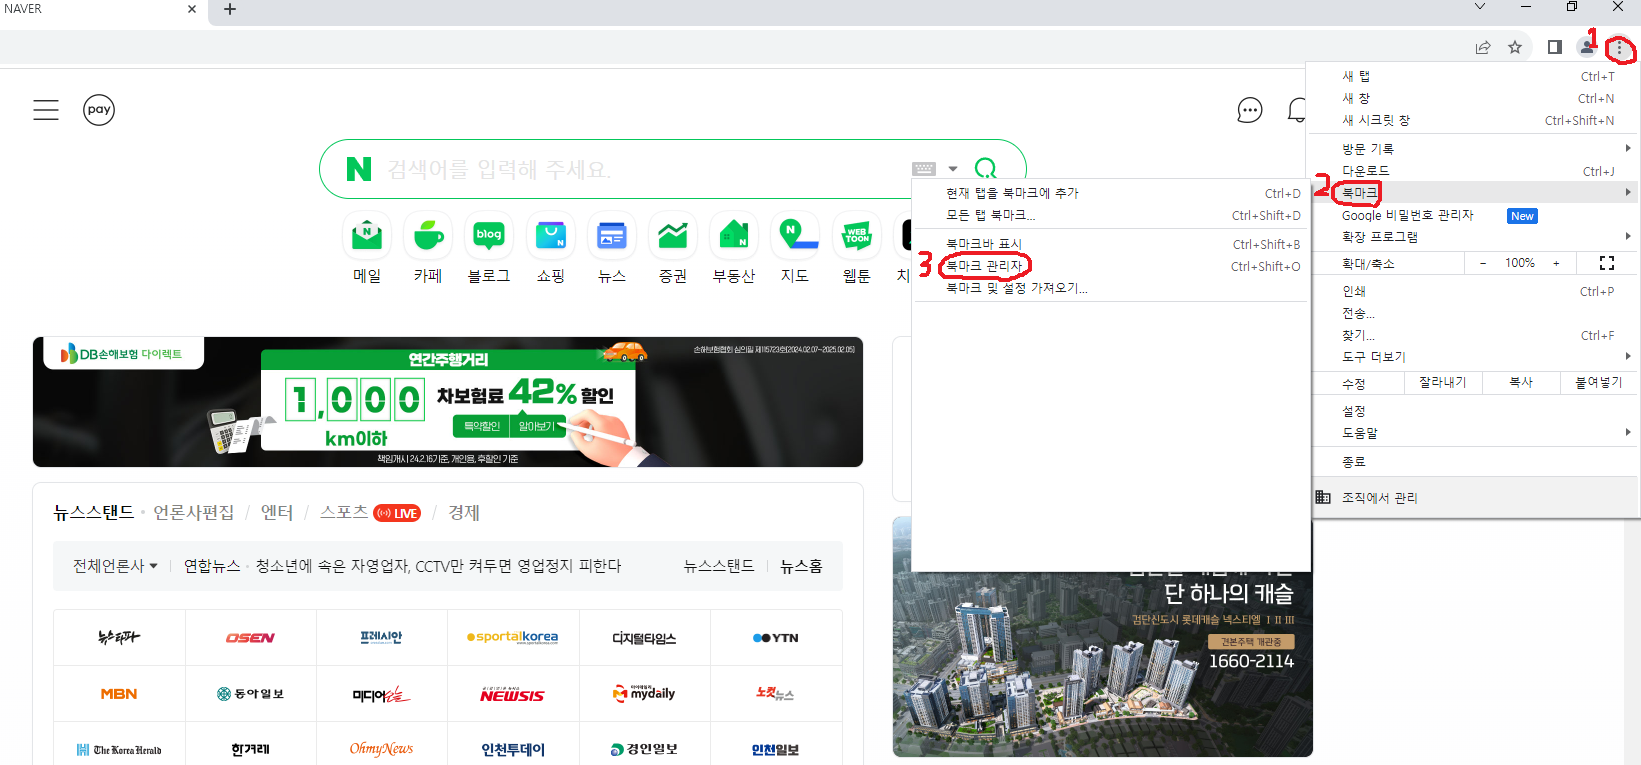Open 북마크 관리자
Viewport: 1641px width, 765px height.
click(x=1110, y=266)
